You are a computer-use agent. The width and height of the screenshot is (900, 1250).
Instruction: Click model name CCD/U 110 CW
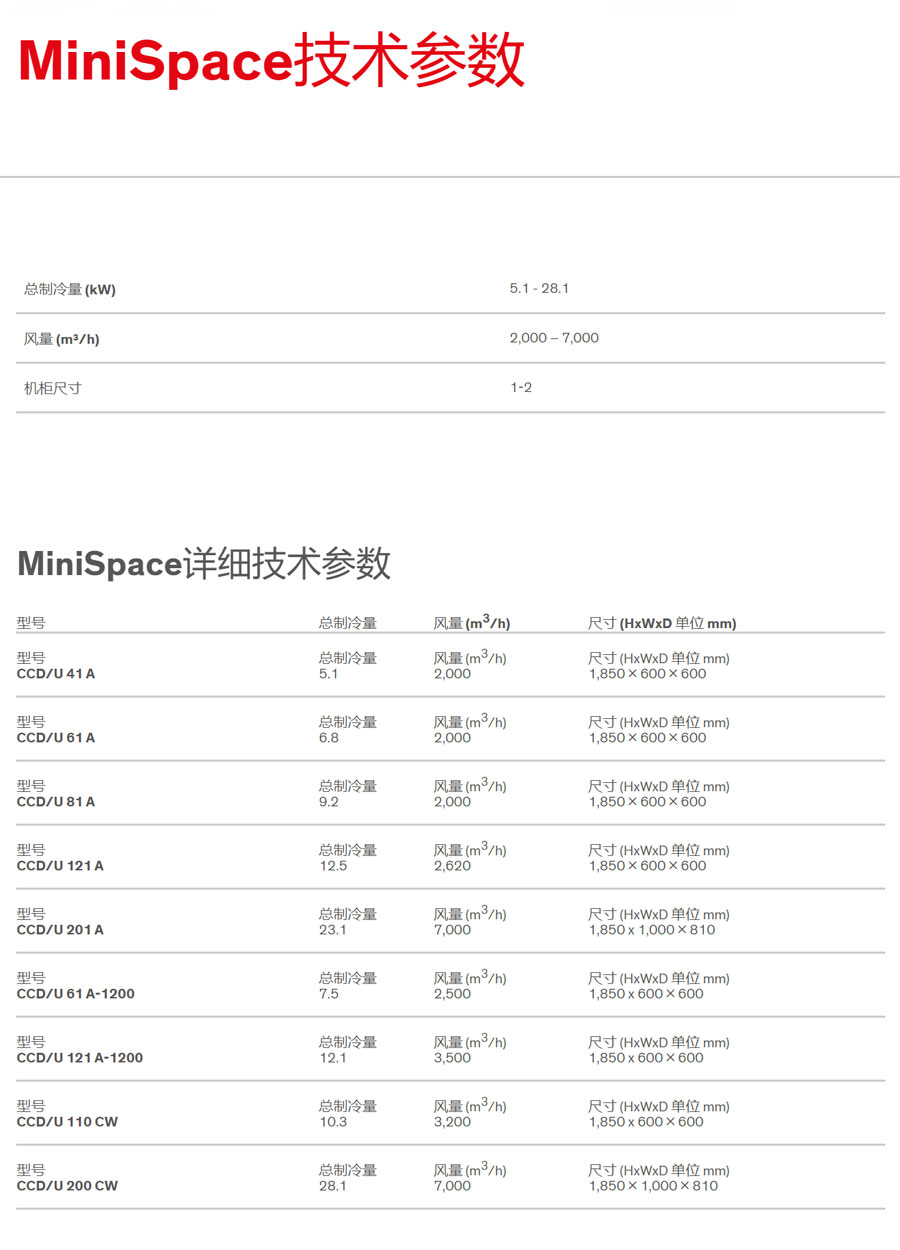(x=67, y=1122)
